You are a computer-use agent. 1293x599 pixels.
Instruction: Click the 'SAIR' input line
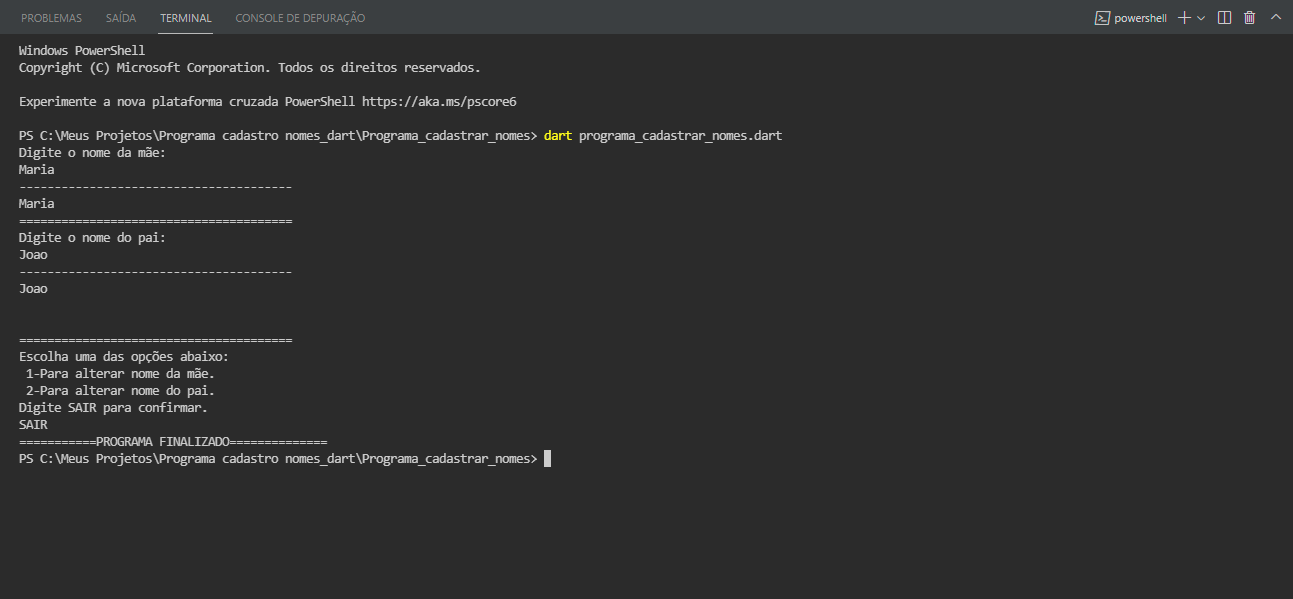(x=33, y=425)
